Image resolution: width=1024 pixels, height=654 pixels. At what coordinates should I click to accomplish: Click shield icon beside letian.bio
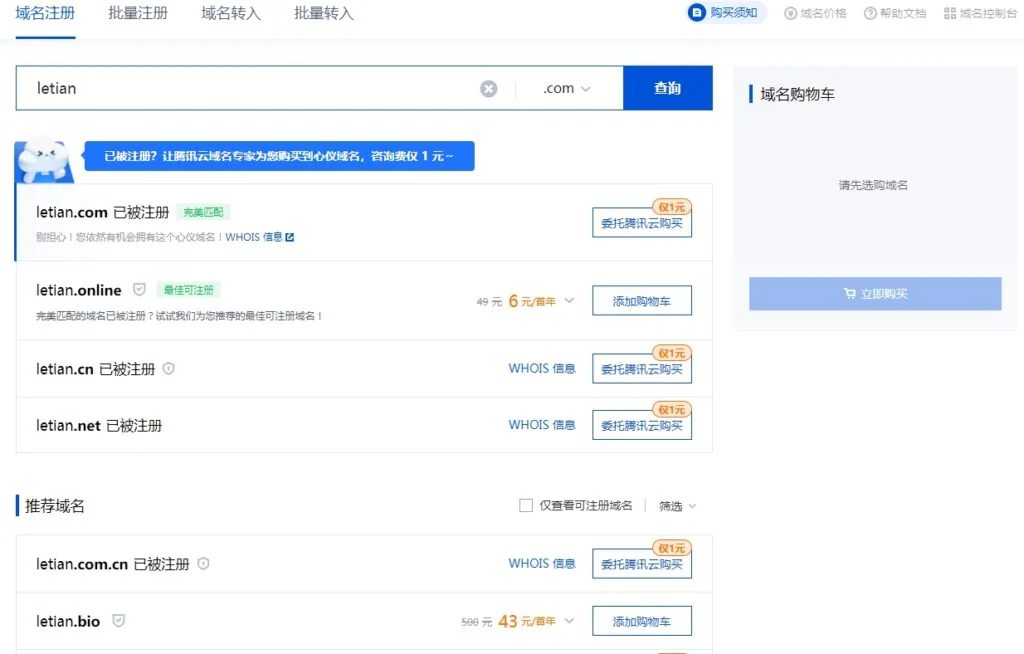pos(118,620)
